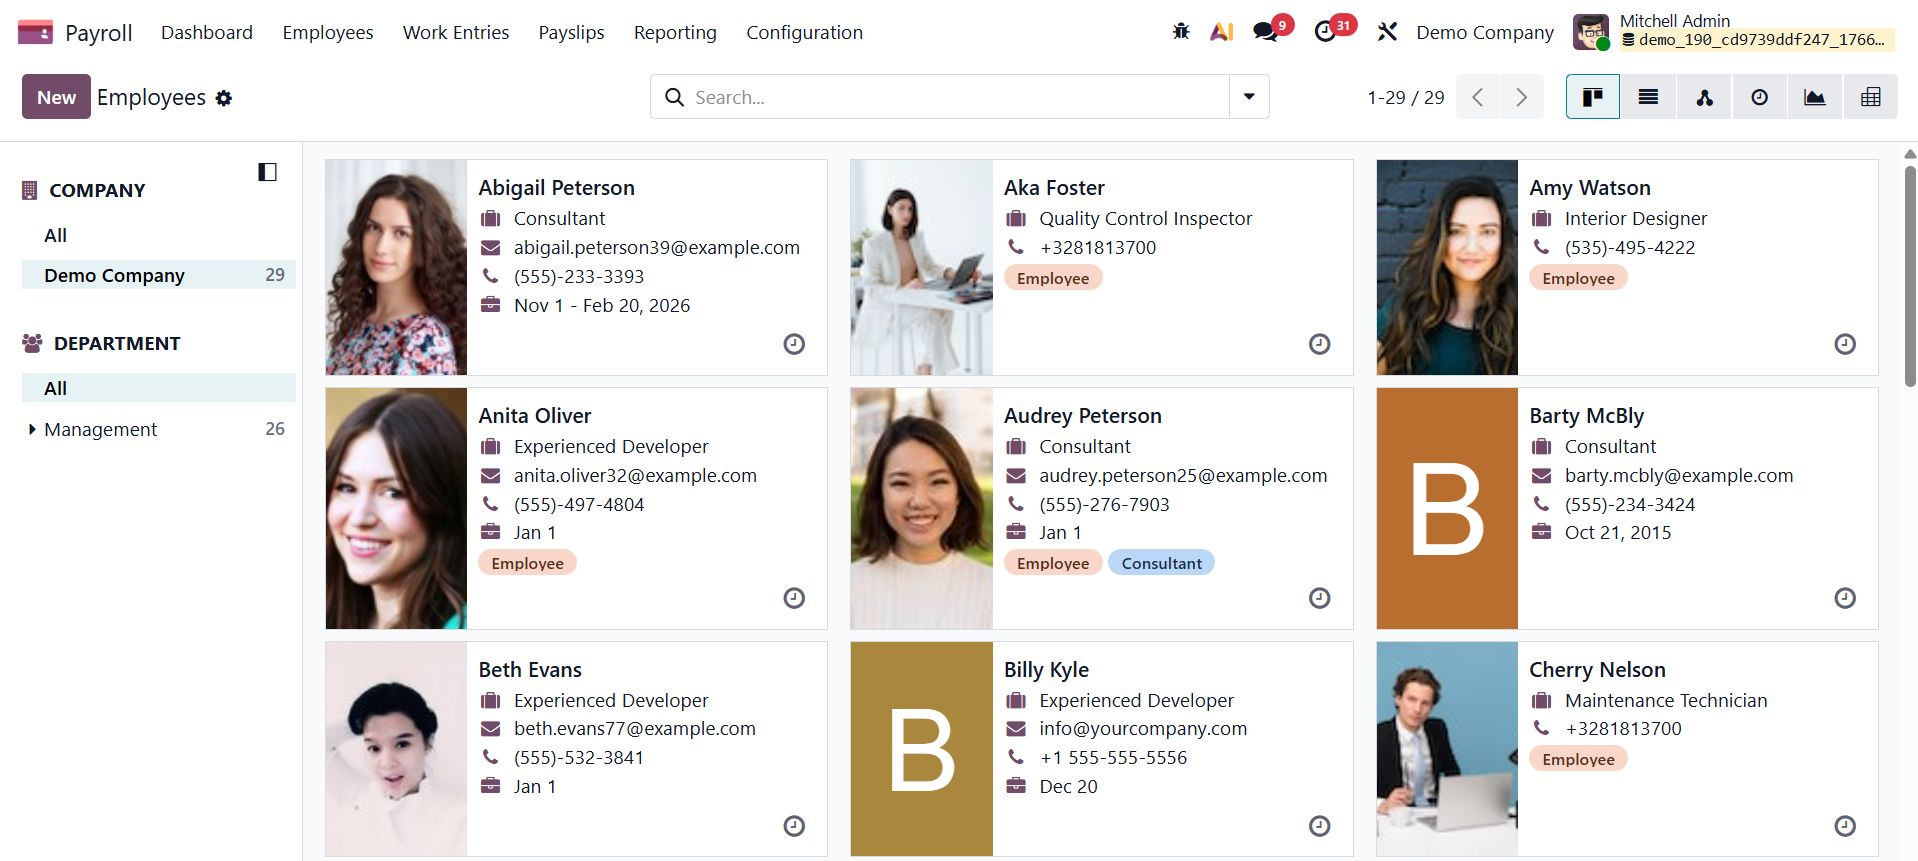This screenshot has width=1918, height=861.
Task: Expand the Management department tree
Action: point(32,430)
